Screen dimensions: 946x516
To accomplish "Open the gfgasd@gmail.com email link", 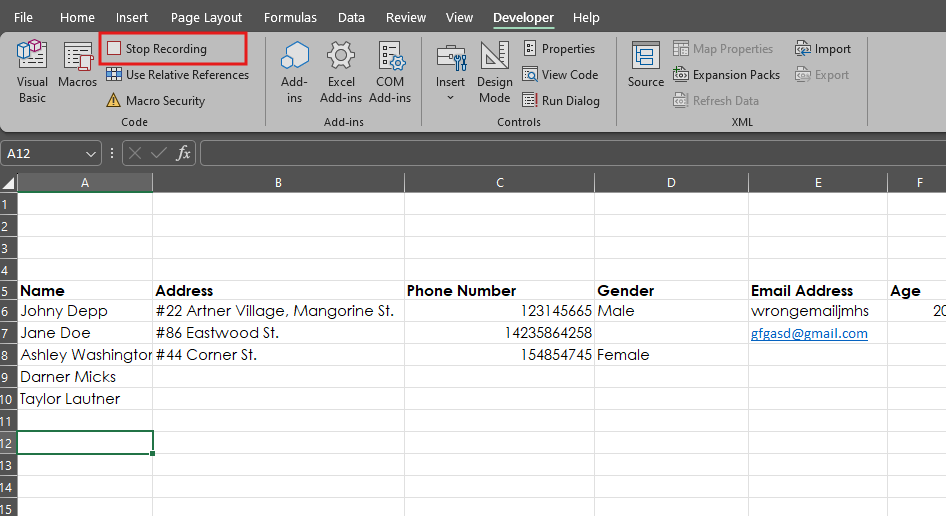I will (x=809, y=333).
